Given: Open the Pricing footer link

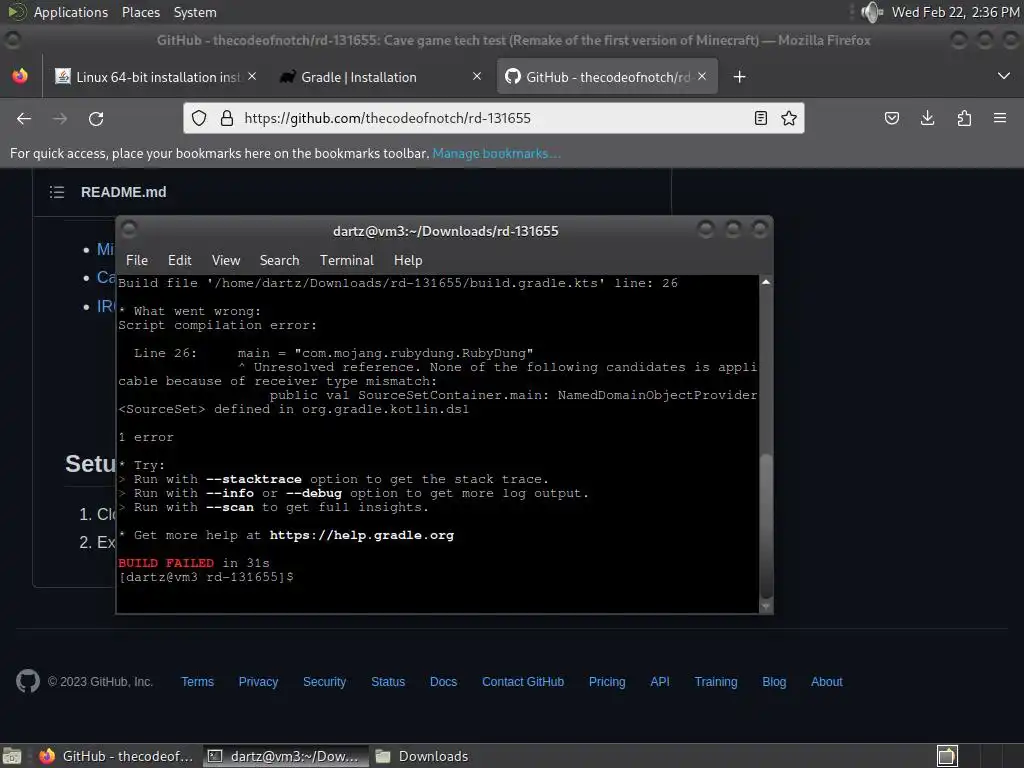Looking at the screenshot, I should click(607, 682).
